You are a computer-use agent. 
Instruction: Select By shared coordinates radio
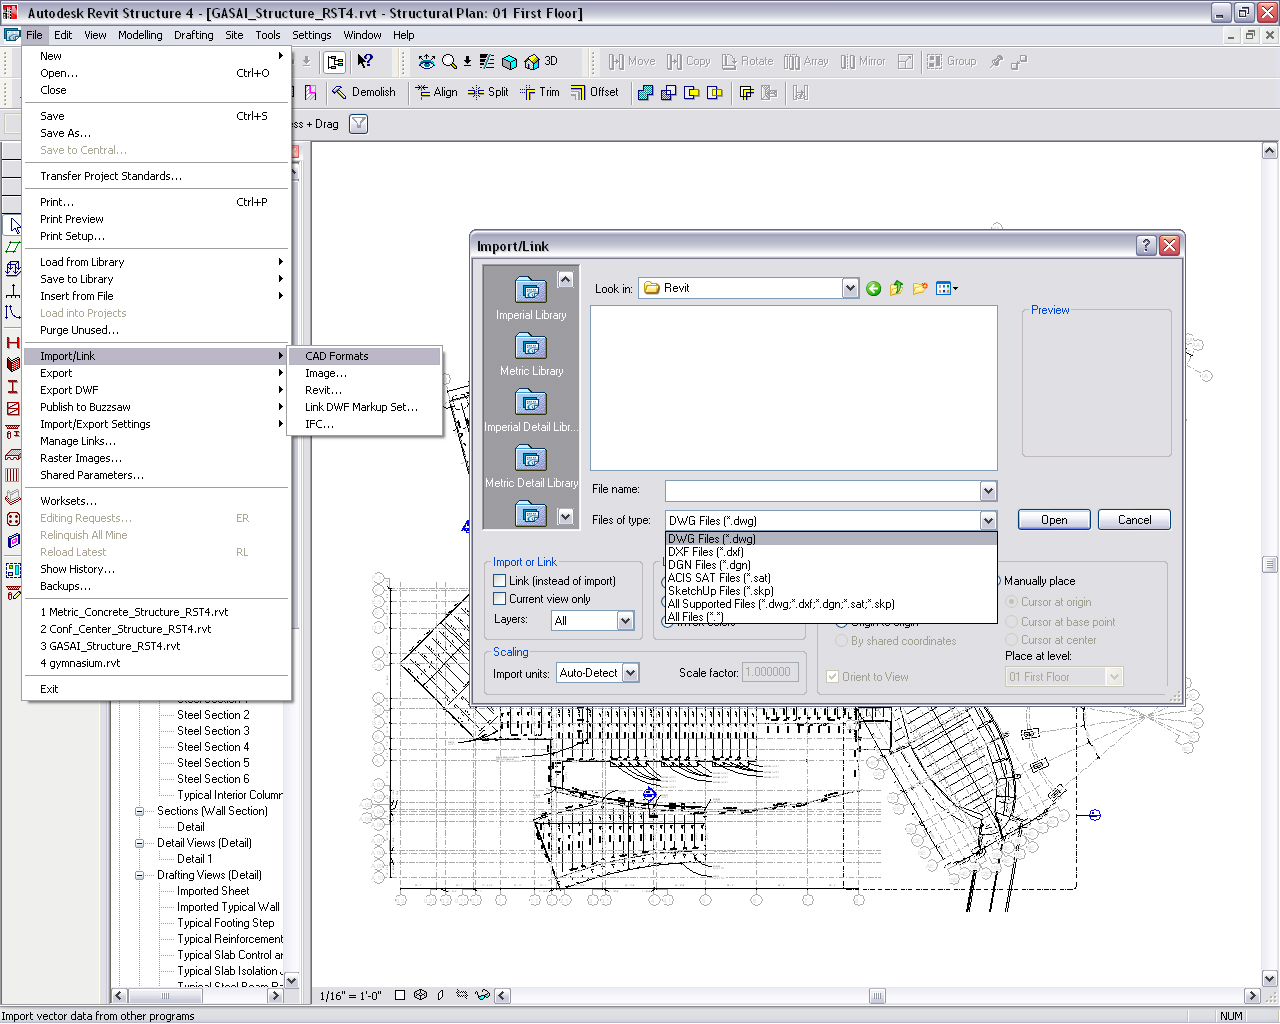[841, 641]
